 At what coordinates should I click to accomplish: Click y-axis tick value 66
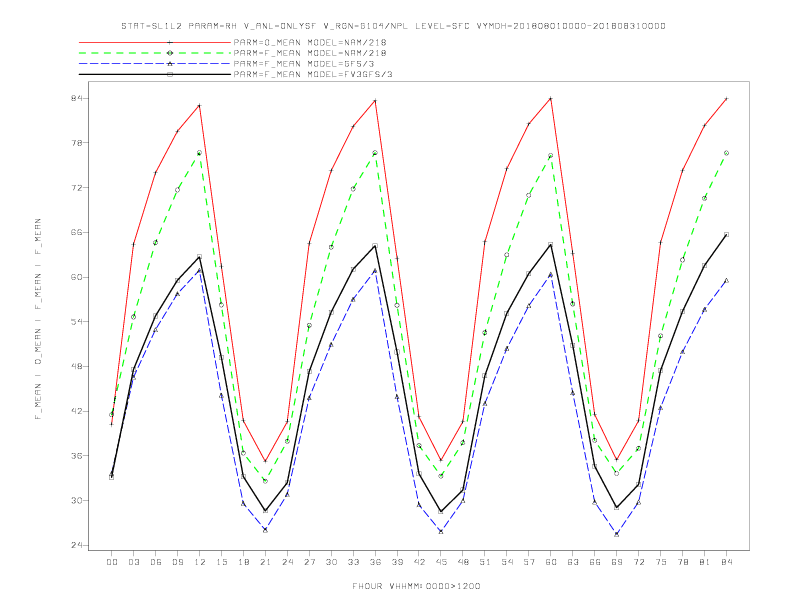[x=77, y=232]
